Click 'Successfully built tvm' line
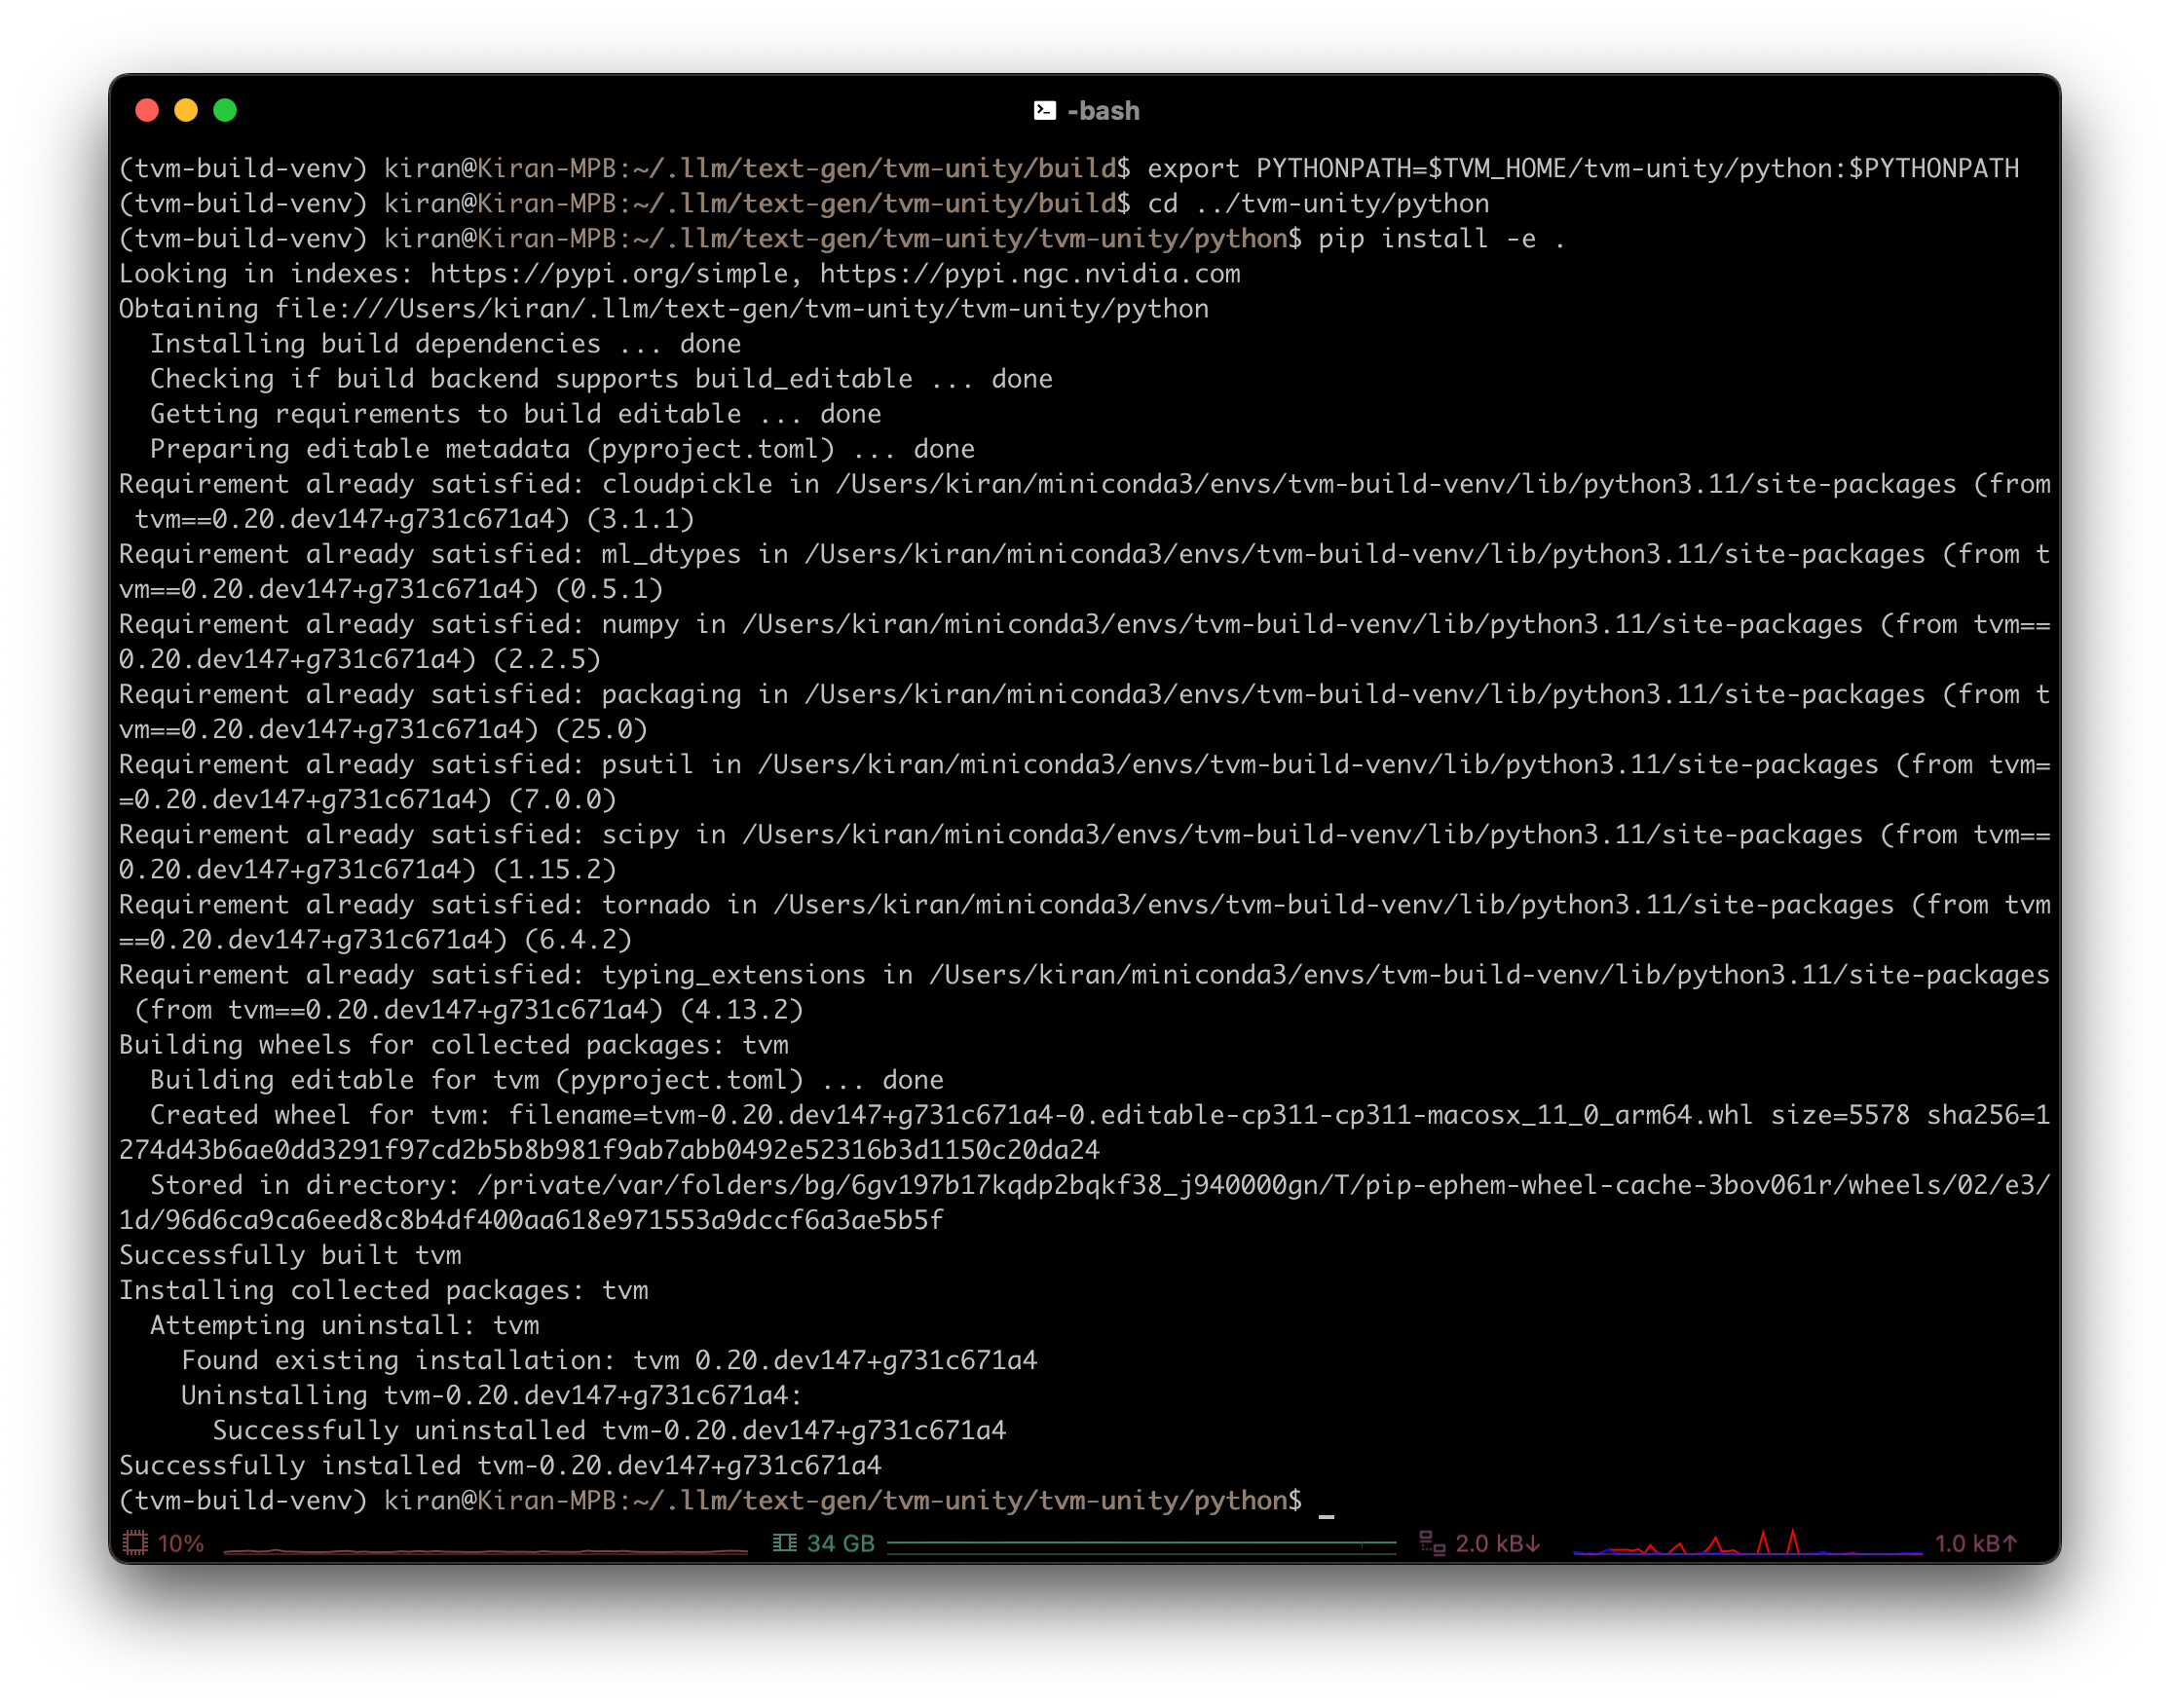Viewport: 2170px width, 1708px height. tap(290, 1255)
